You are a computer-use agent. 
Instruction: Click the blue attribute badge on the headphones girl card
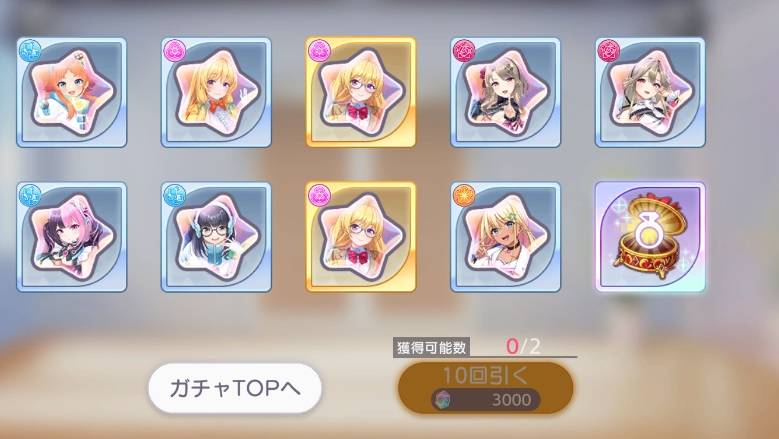coord(174,196)
